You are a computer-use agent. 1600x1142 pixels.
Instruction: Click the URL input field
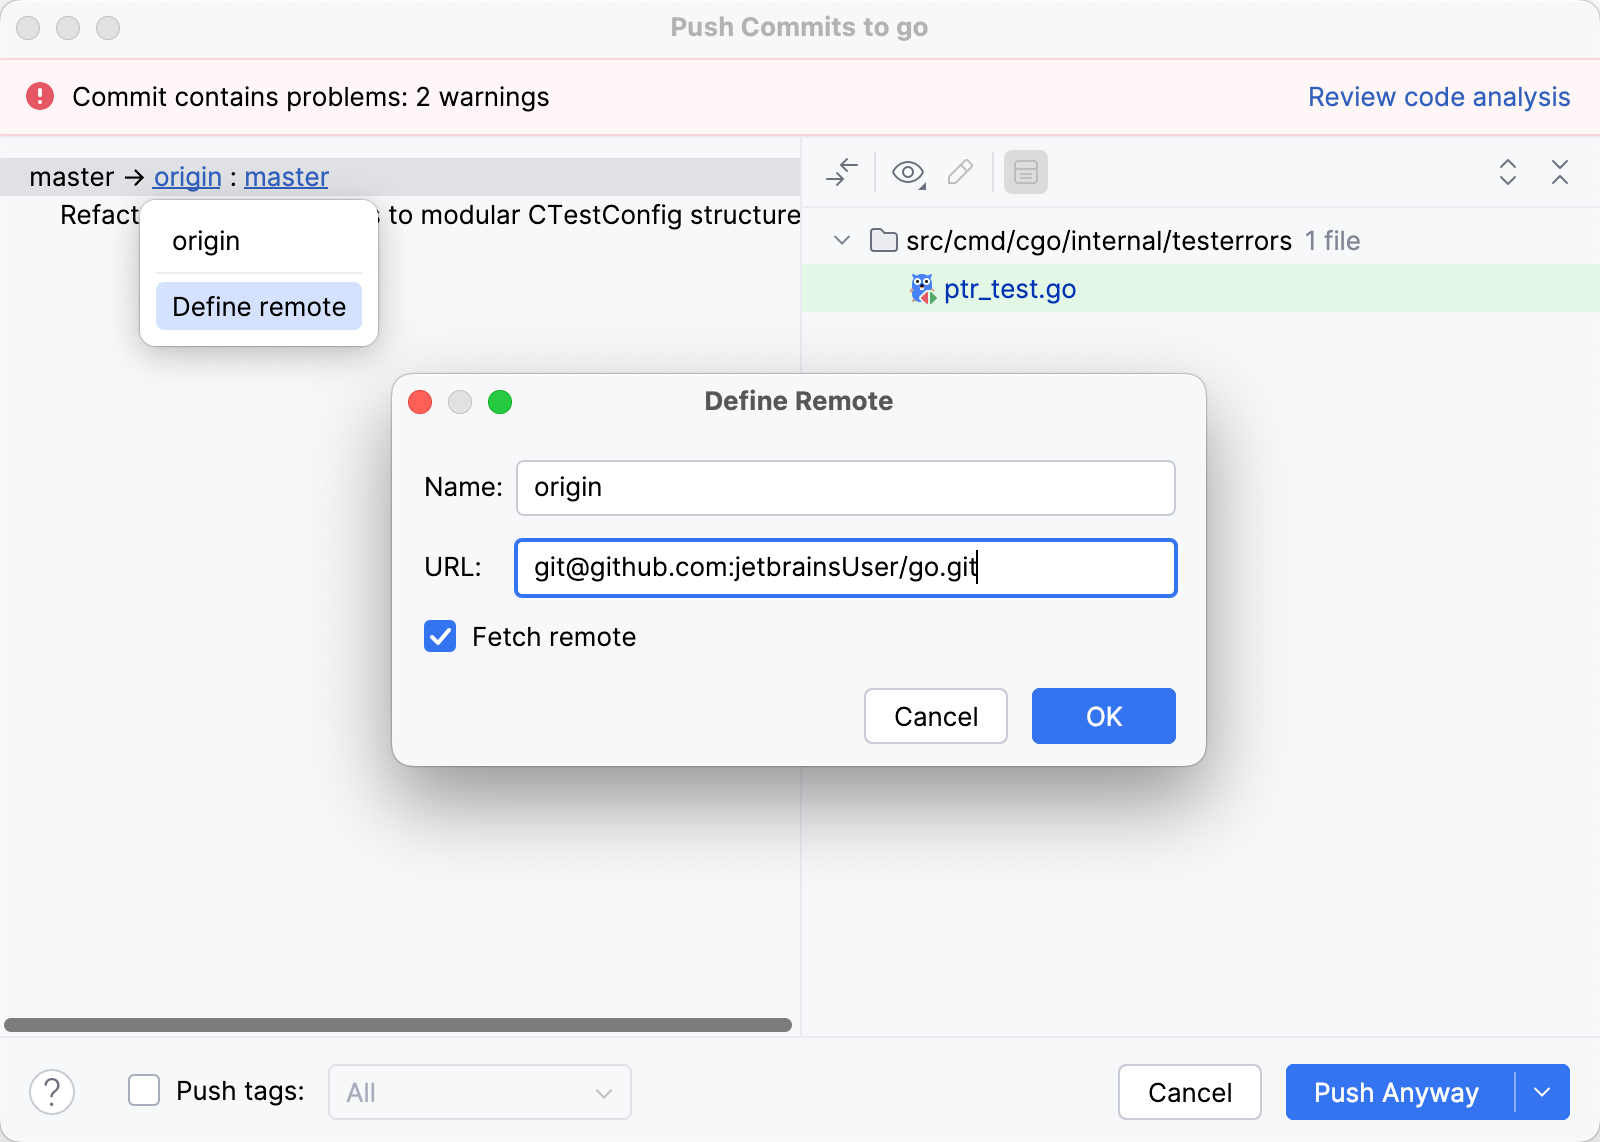tap(845, 568)
